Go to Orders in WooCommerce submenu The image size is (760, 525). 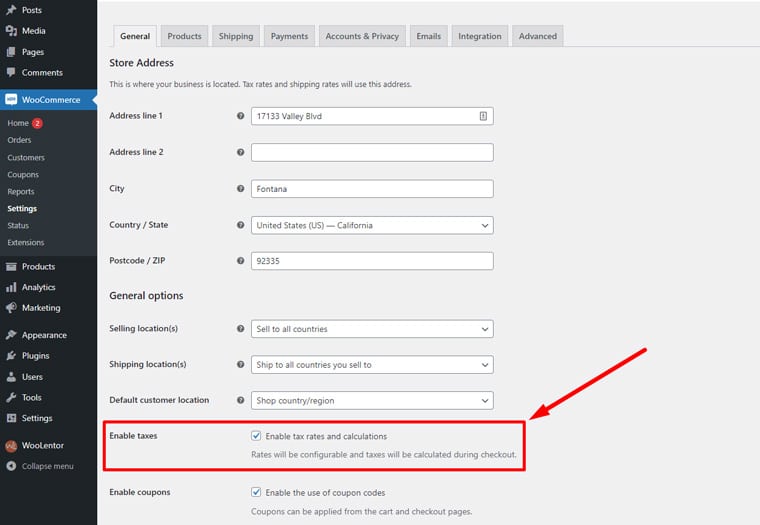(19, 140)
